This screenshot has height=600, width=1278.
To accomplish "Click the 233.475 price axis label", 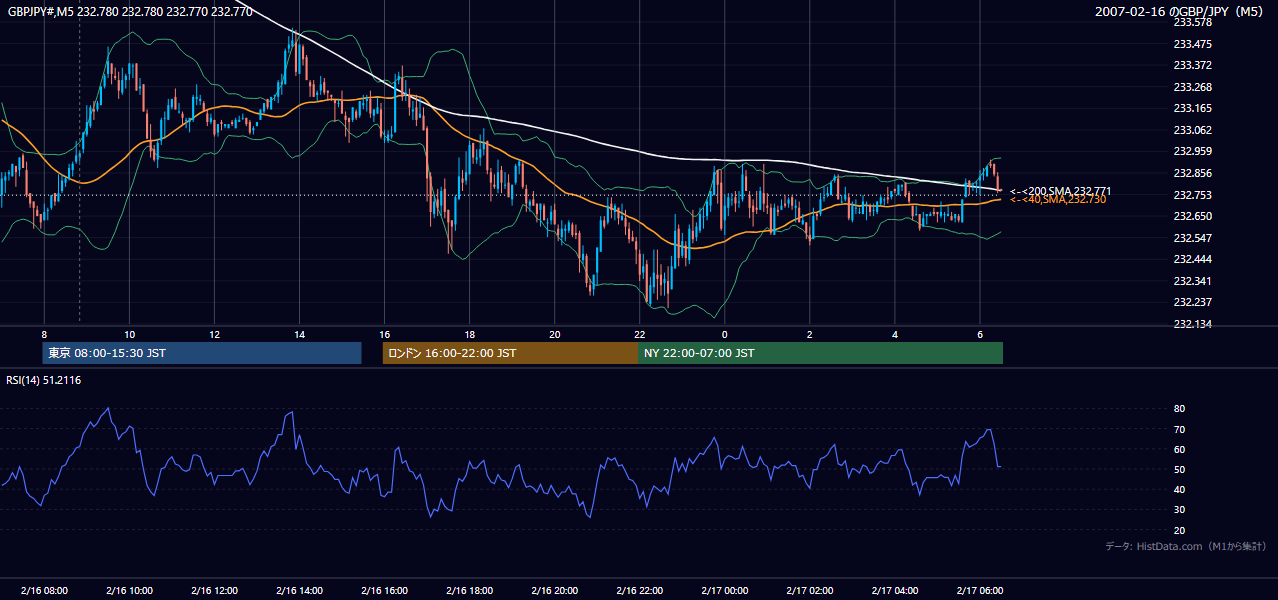I will 1192,44.
